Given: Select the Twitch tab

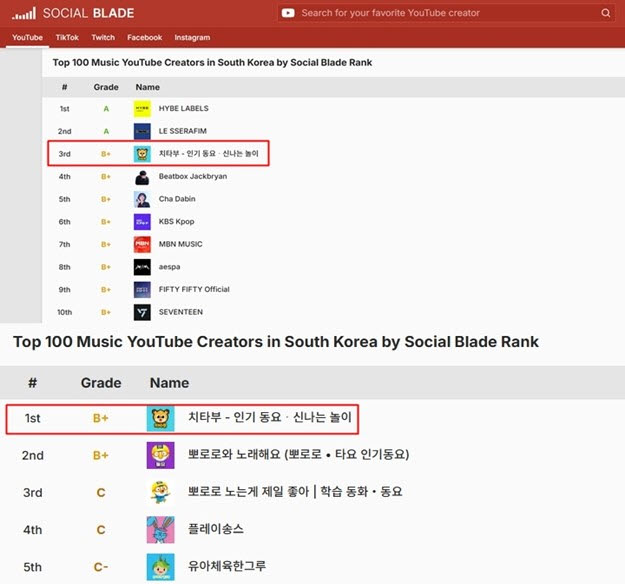Looking at the screenshot, I should [x=103, y=37].
